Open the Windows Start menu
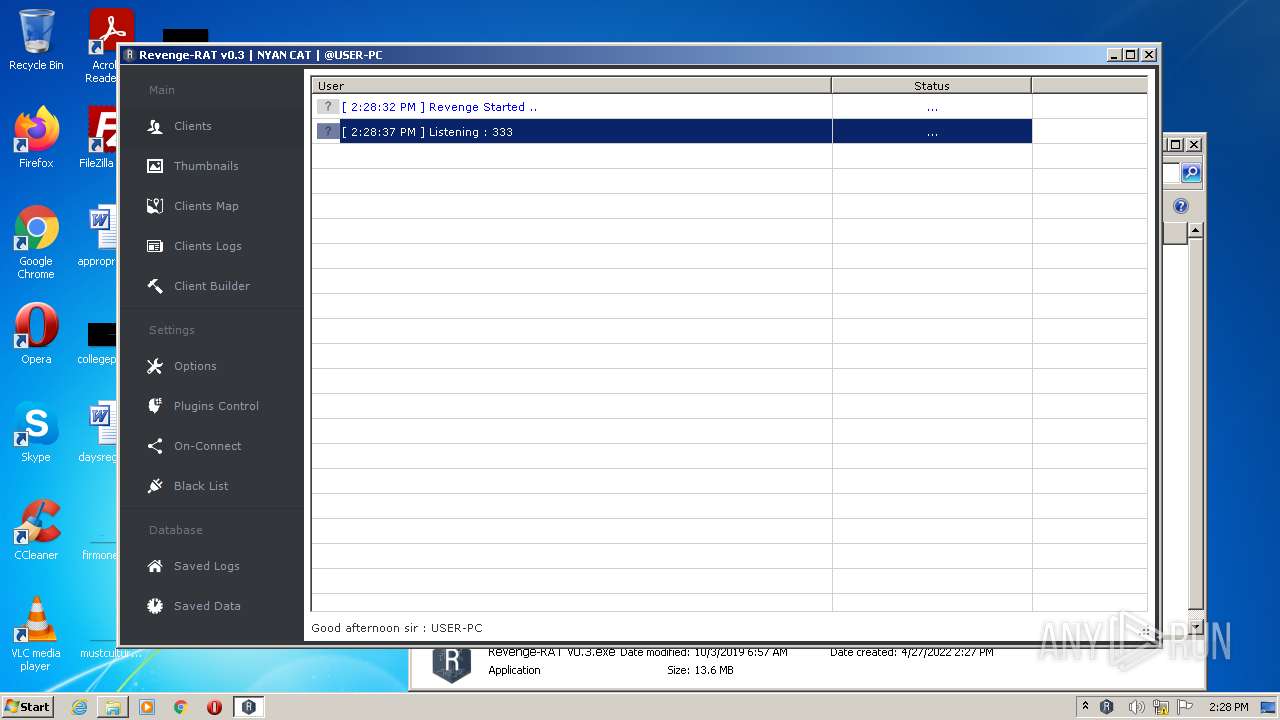The image size is (1280, 720). point(28,706)
